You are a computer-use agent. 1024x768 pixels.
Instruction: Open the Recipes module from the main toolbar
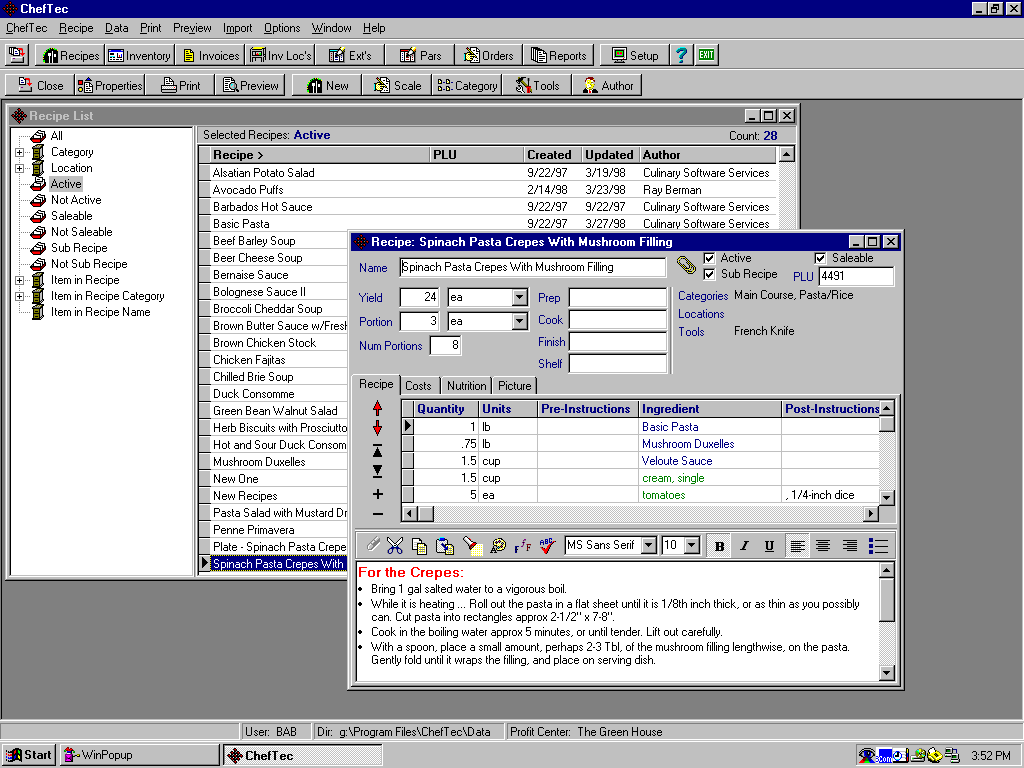[x=71, y=56]
